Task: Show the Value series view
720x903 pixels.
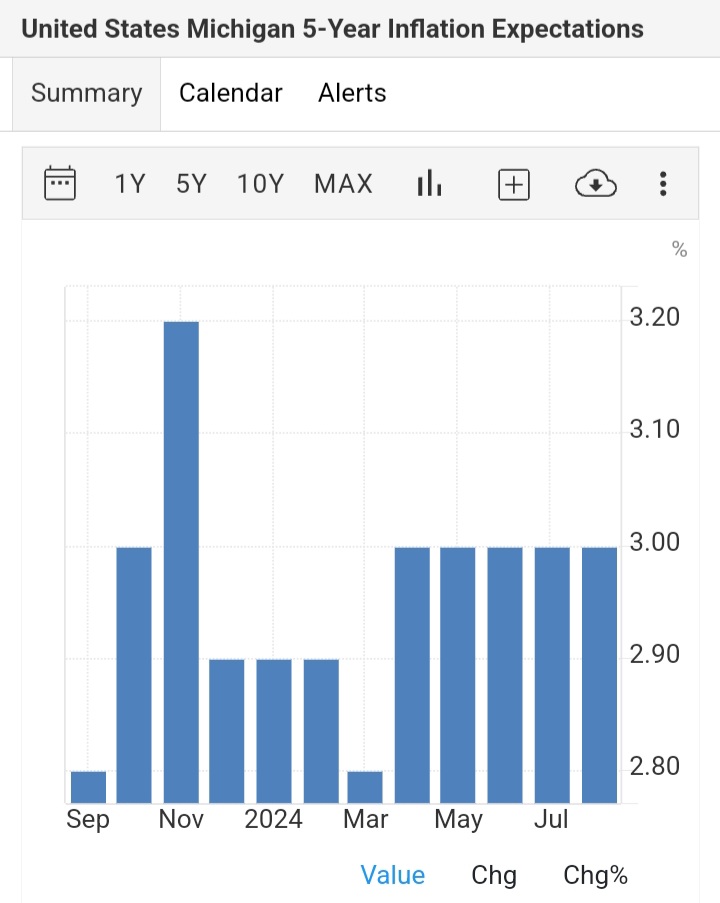Action: tap(392, 876)
